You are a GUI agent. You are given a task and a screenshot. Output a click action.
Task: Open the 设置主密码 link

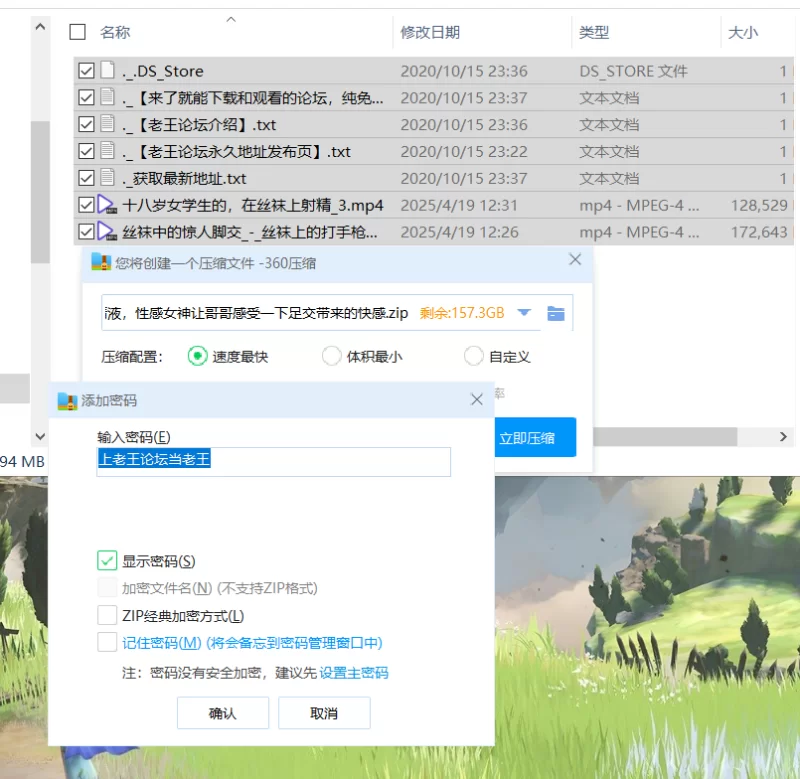pos(354,673)
